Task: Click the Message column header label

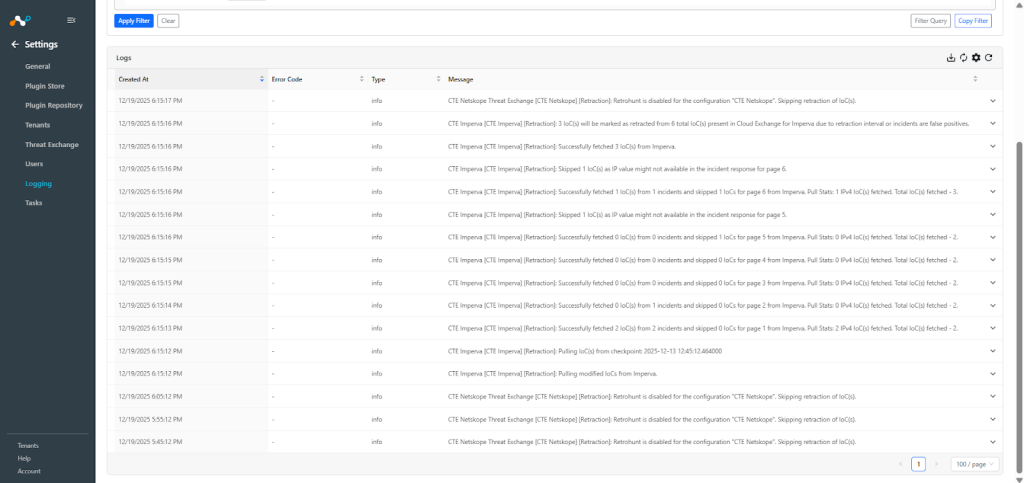Action: (460, 80)
